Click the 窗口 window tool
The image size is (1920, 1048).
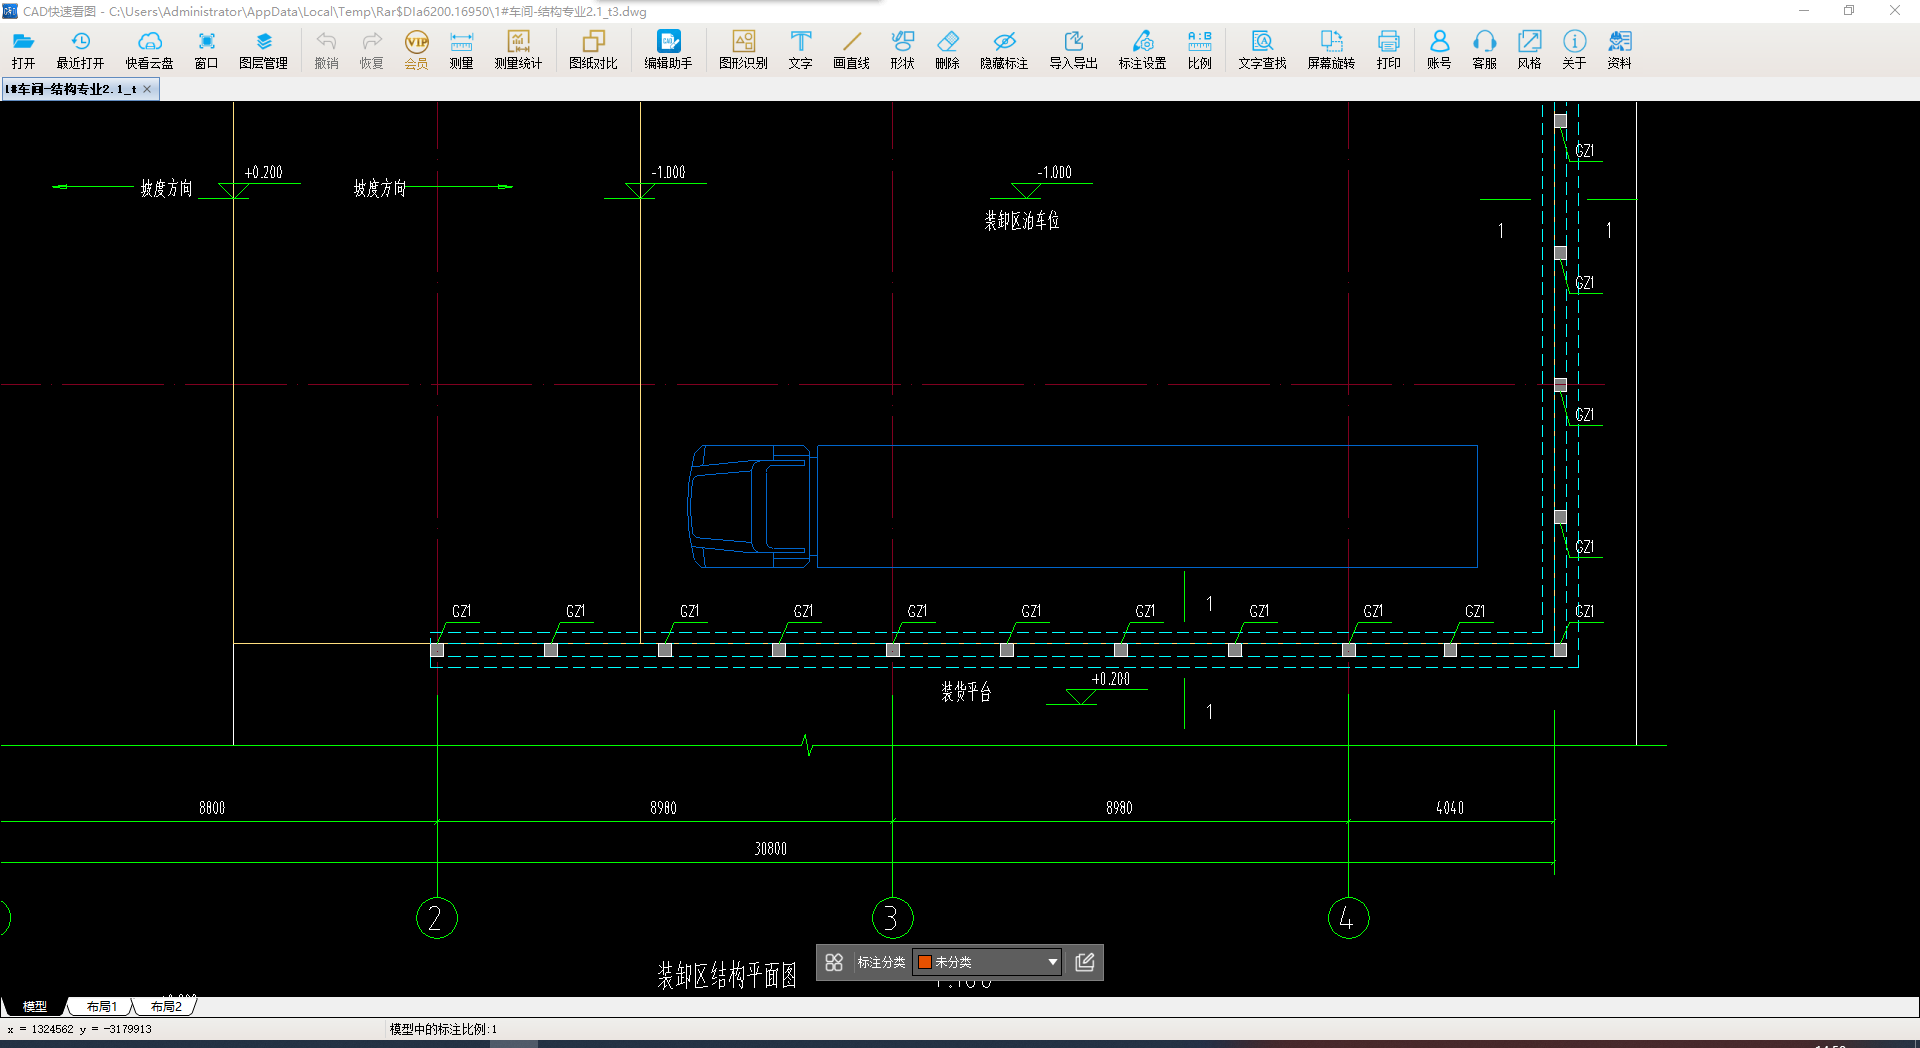206,50
